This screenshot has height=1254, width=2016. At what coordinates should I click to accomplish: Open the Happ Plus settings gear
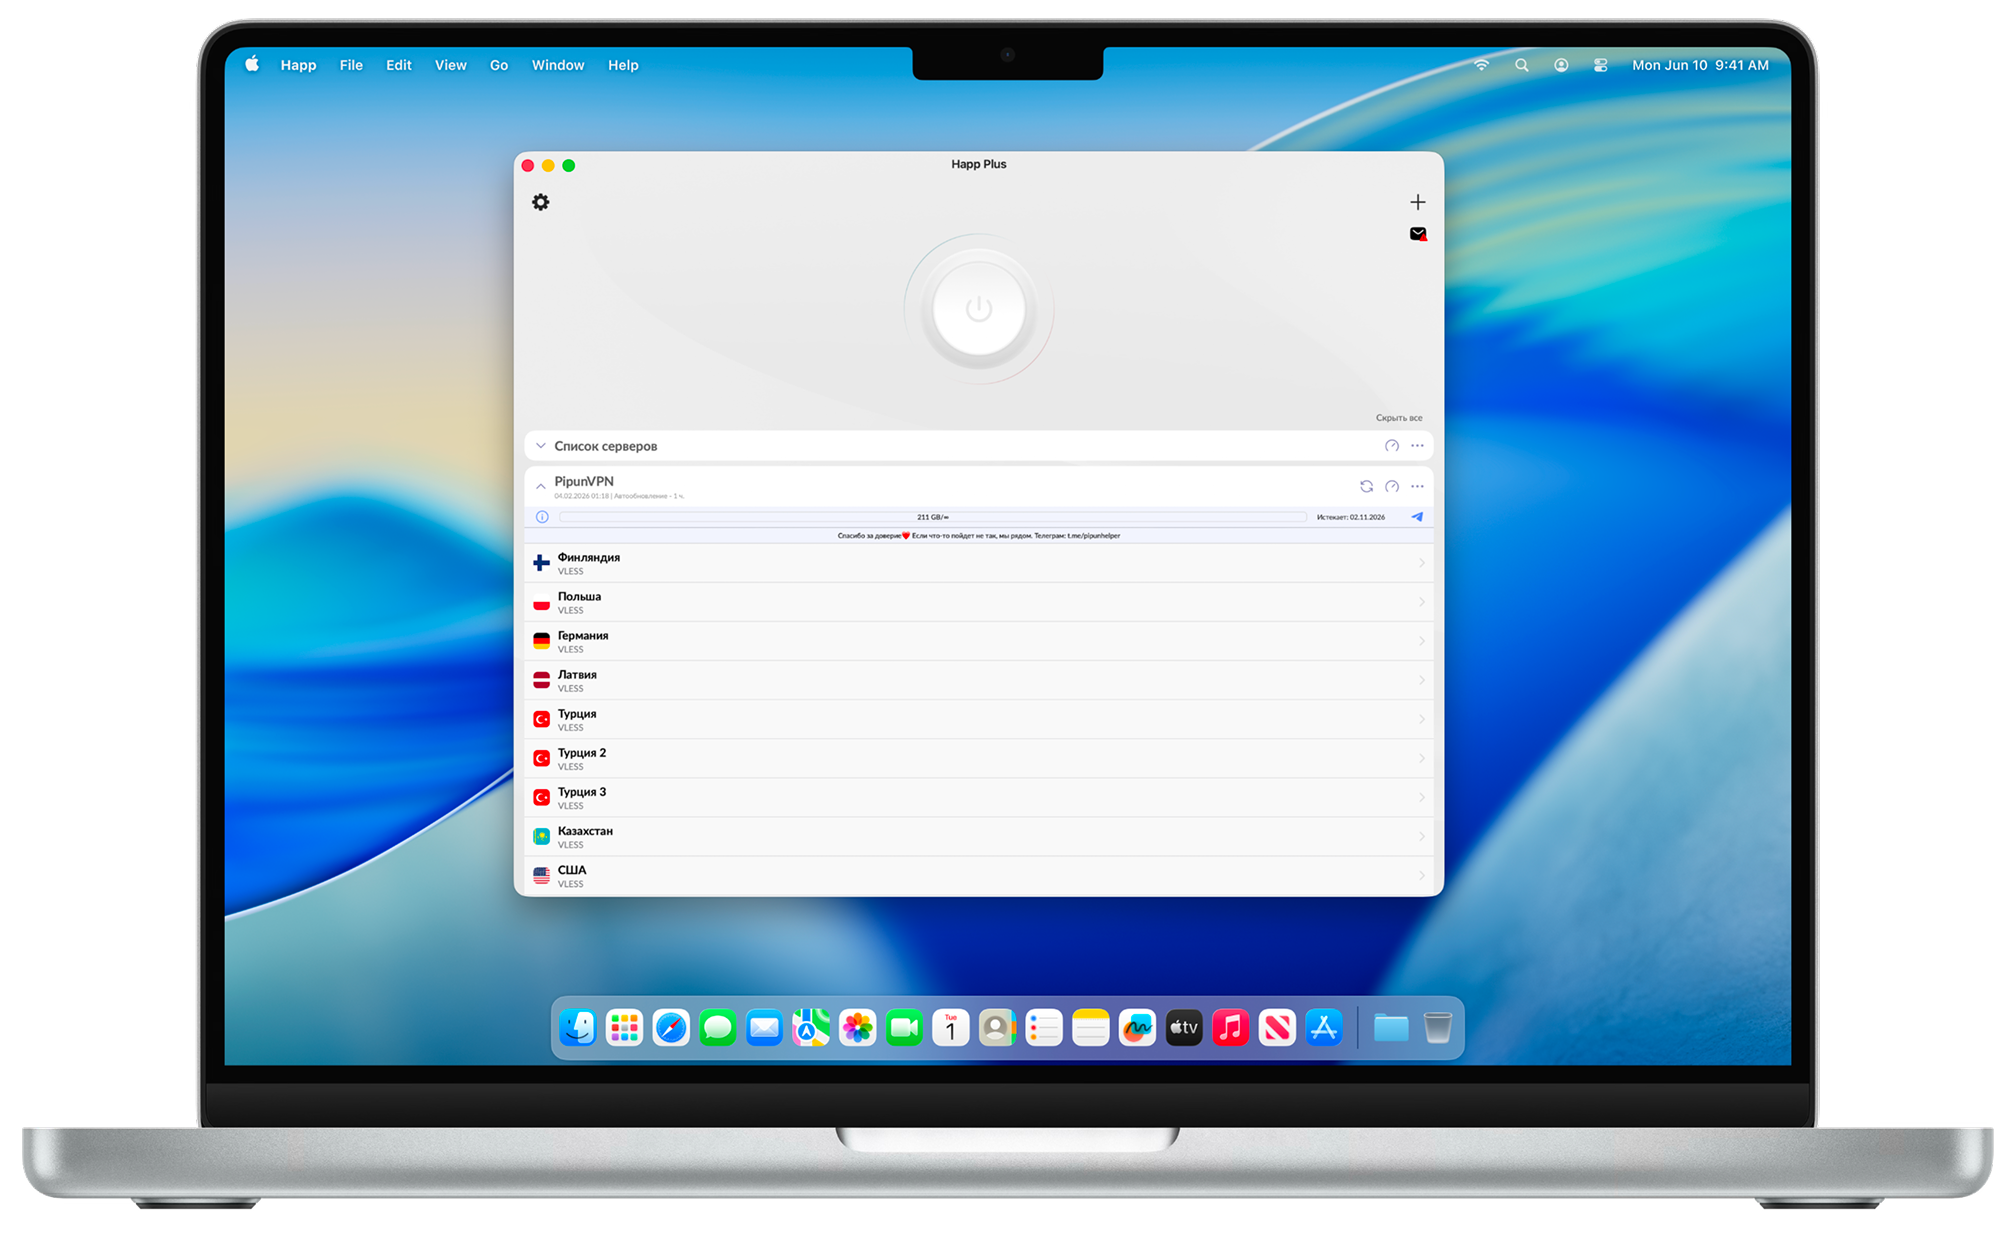click(542, 202)
